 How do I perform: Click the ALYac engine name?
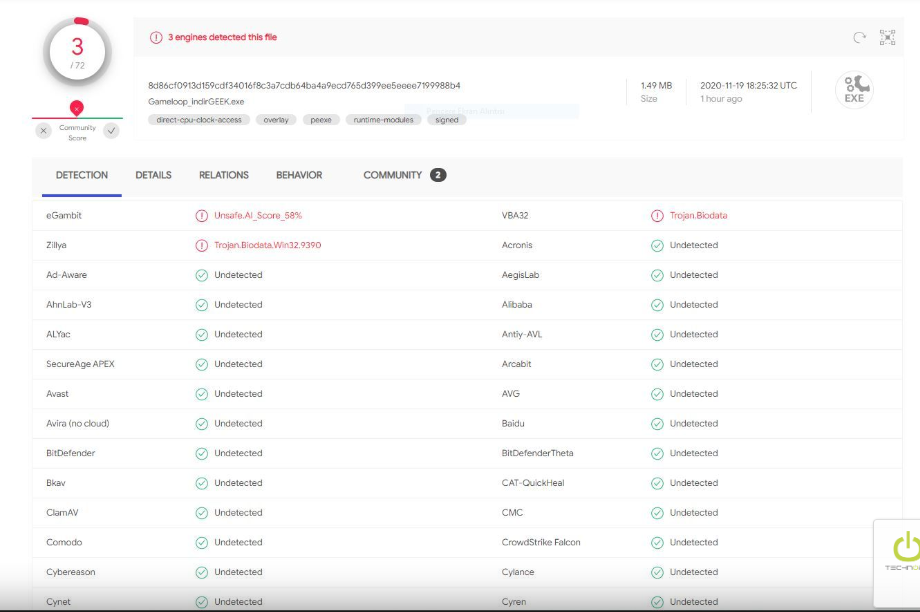(58, 334)
